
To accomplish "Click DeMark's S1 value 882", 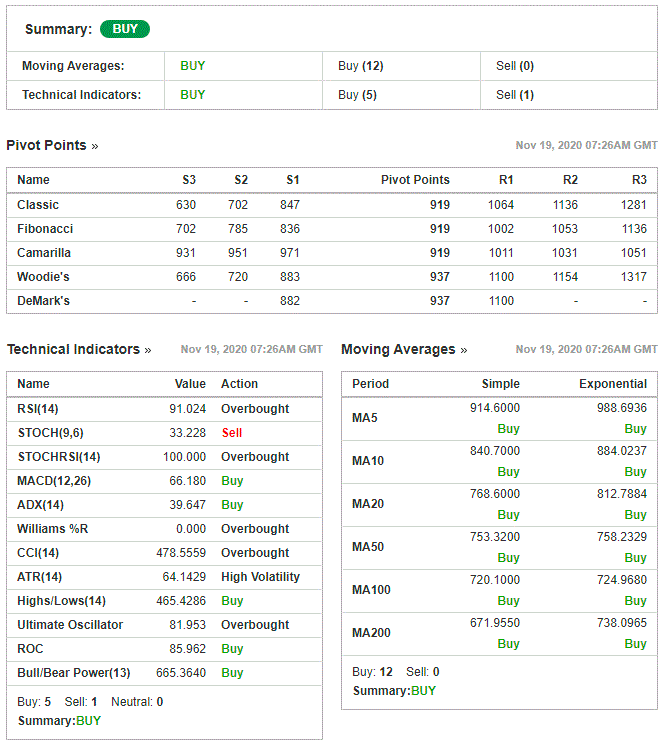I will pyautogui.click(x=290, y=301).
